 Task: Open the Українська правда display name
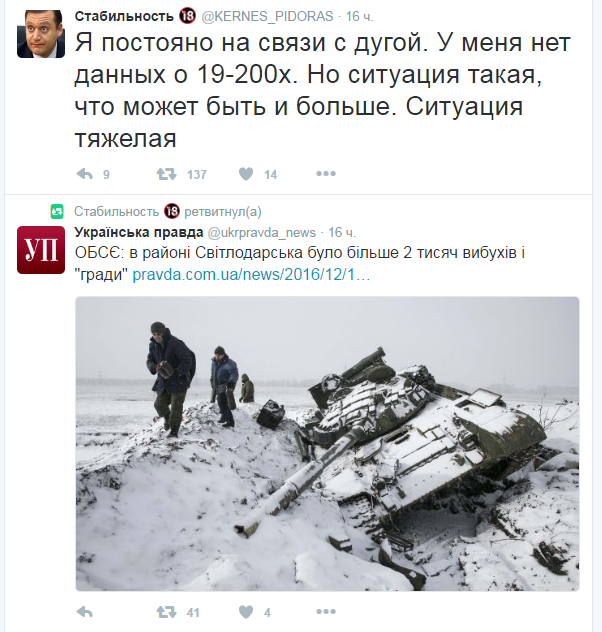pos(139,232)
